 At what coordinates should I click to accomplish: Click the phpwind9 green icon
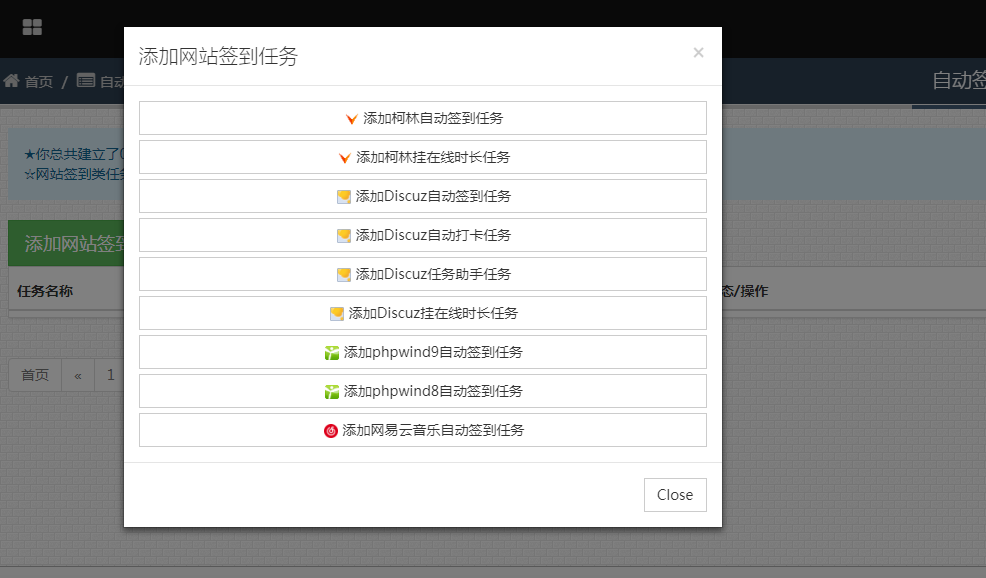pyautogui.click(x=332, y=353)
